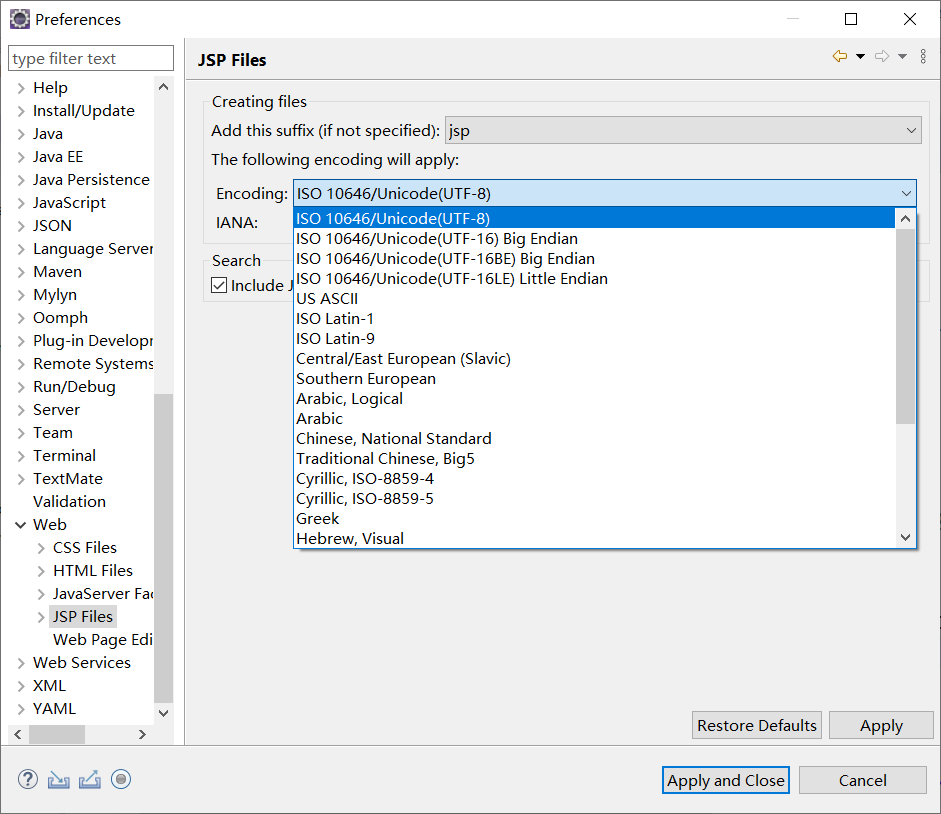Select Server preference category
941x814 pixels.
point(56,410)
